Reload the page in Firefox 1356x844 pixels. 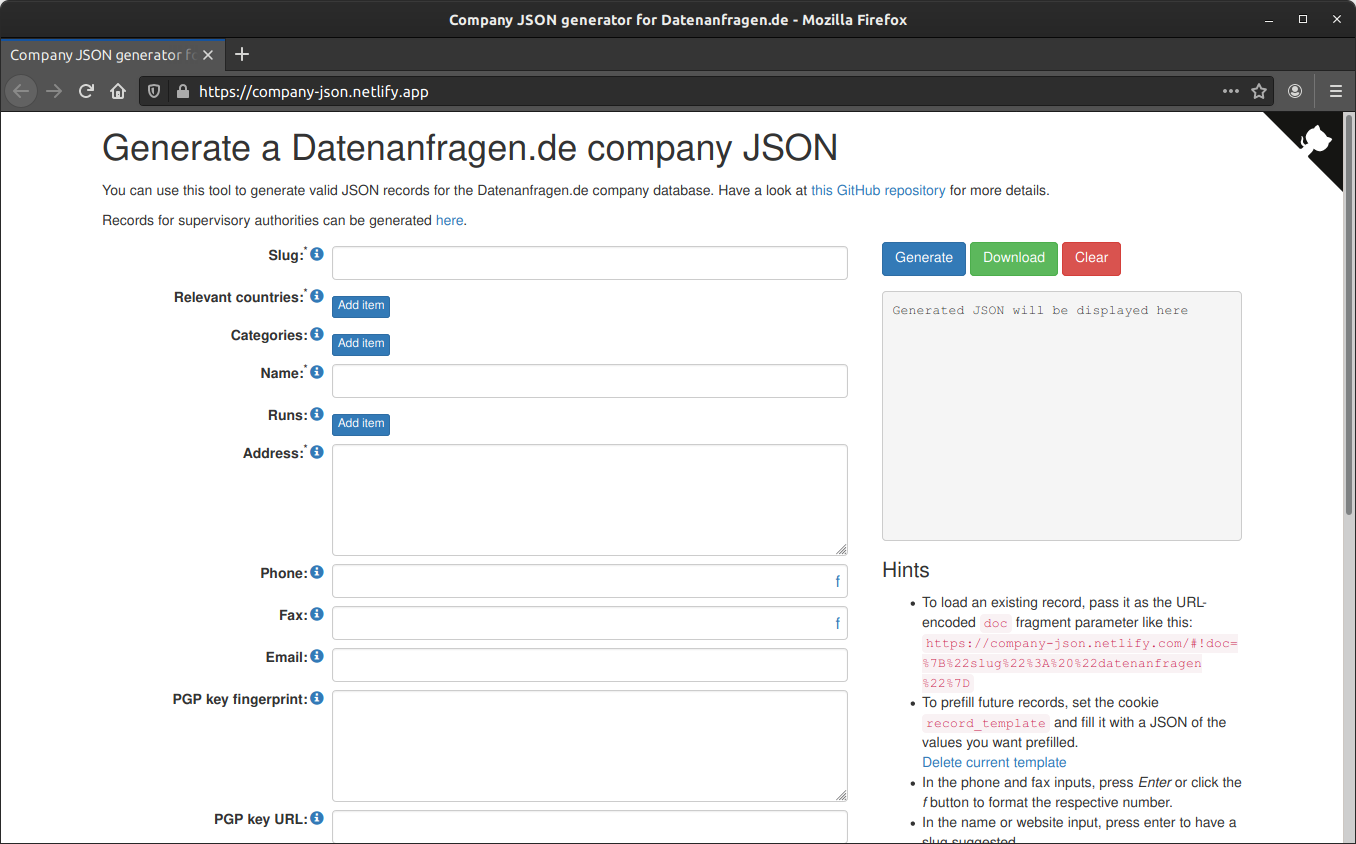[x=86, y=91]
